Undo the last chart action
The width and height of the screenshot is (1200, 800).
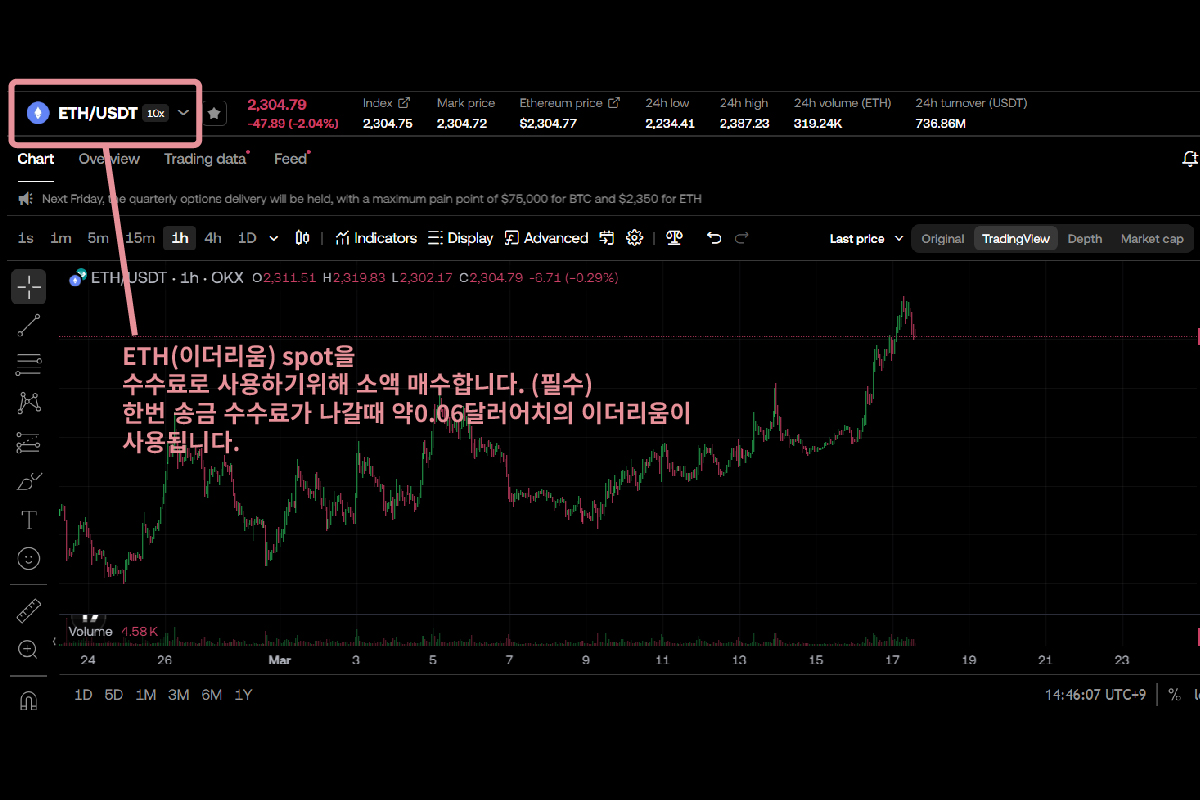tap(713, 238)
